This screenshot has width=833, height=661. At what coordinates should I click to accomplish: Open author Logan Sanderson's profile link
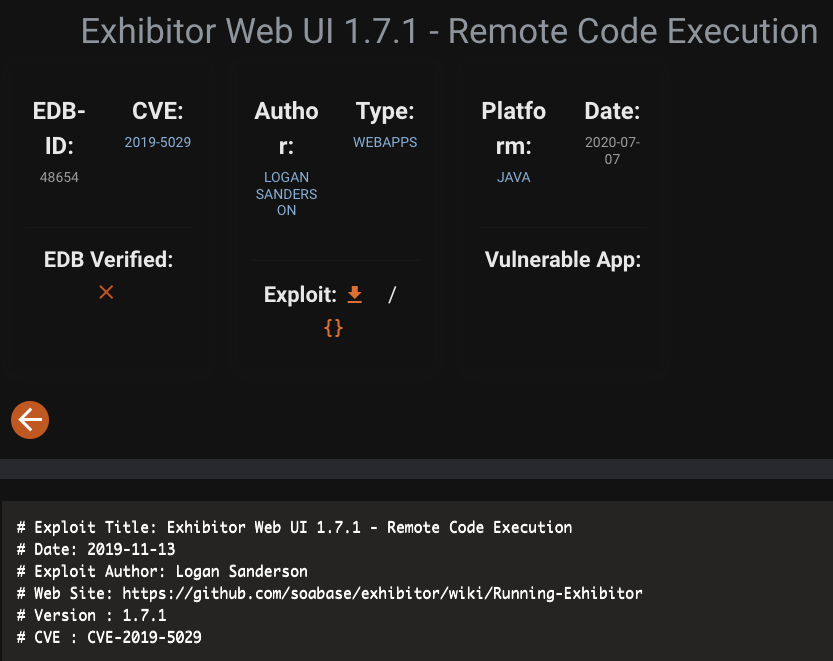(x=286, y=193)
